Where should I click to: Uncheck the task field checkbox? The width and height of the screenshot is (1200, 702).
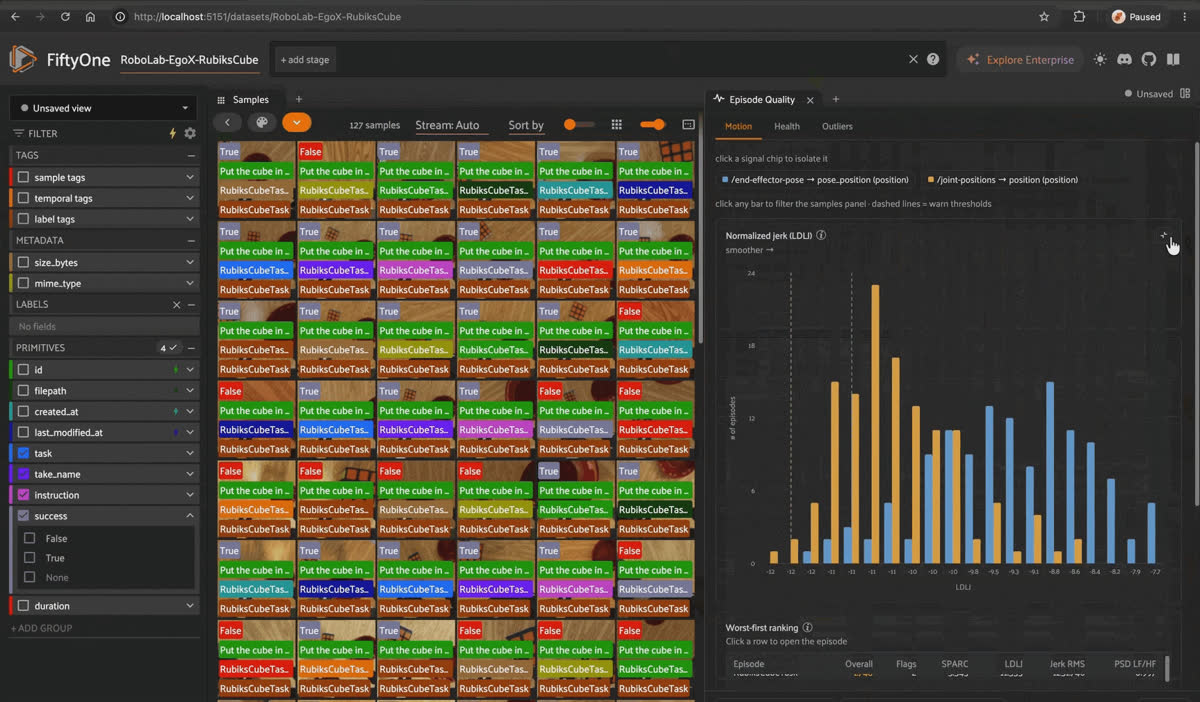(x=24, y=453)
